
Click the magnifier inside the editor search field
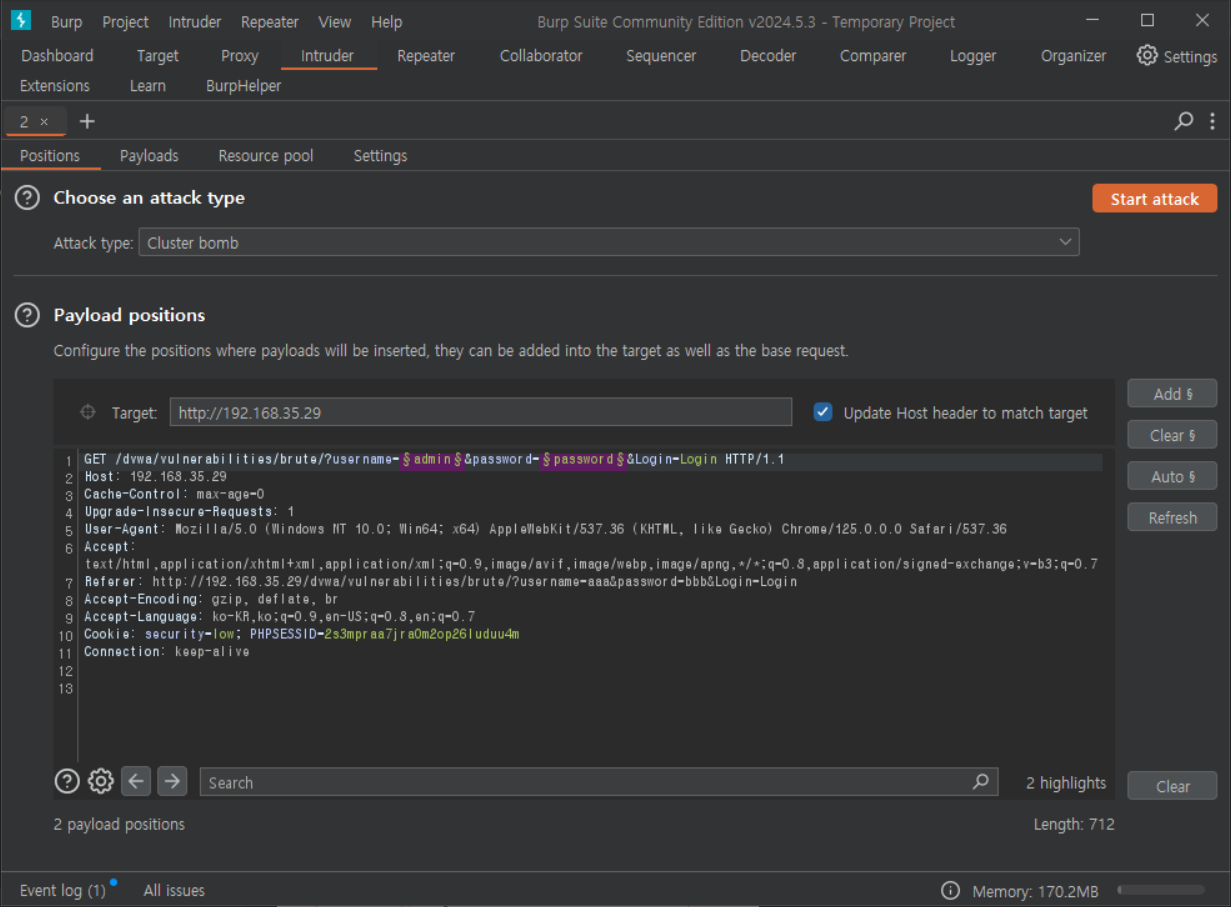point(981,782)
